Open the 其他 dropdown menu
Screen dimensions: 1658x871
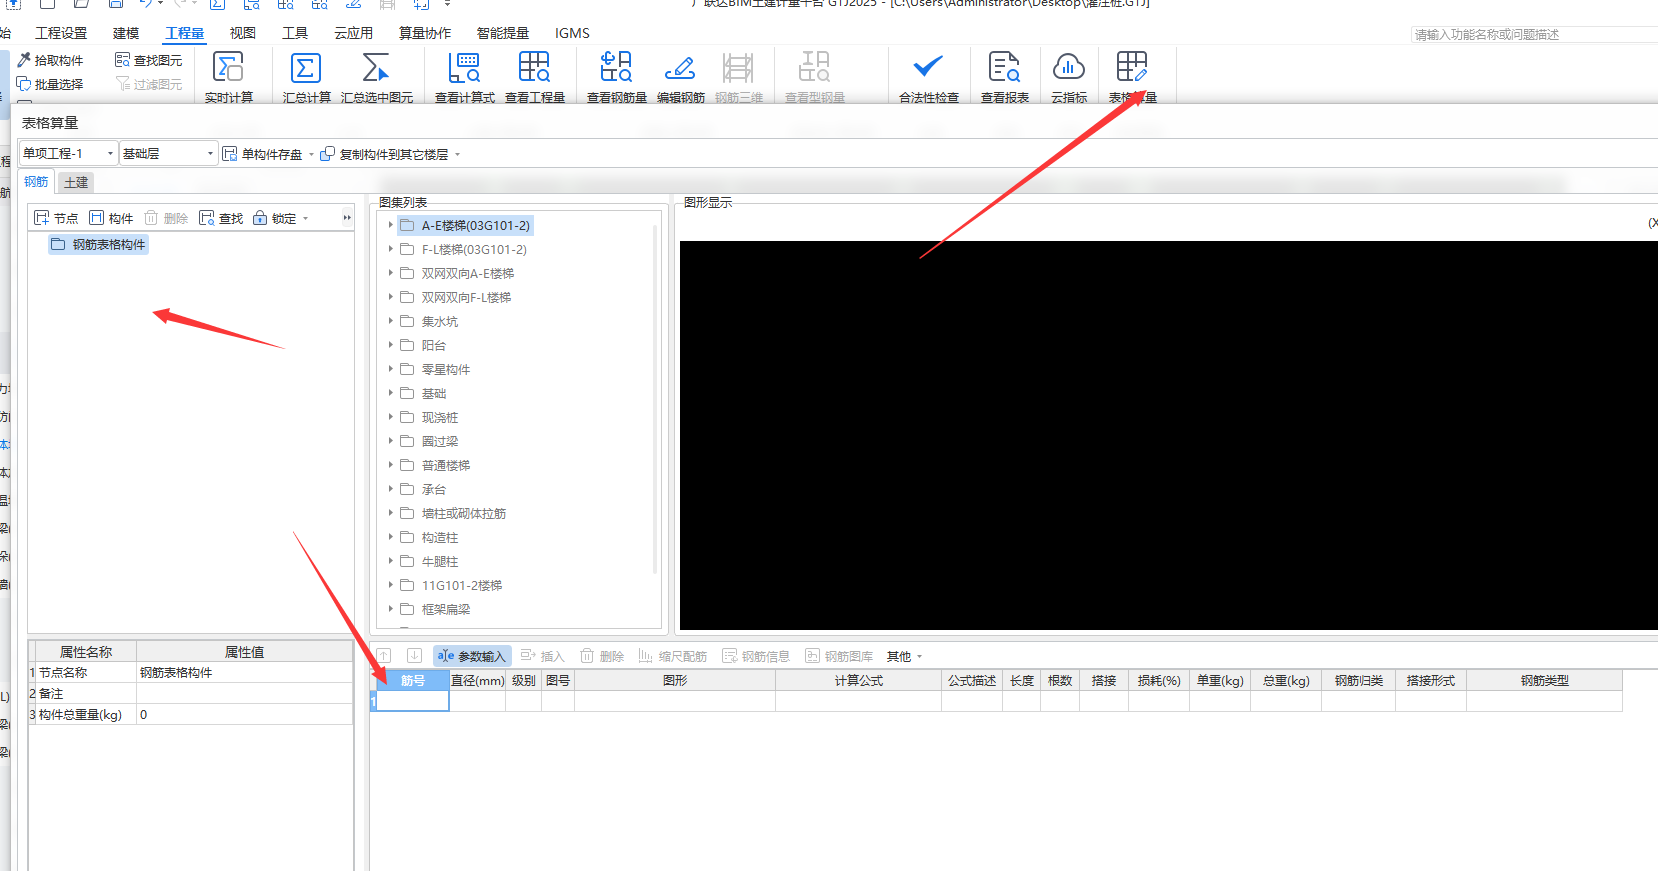(904, 656)
